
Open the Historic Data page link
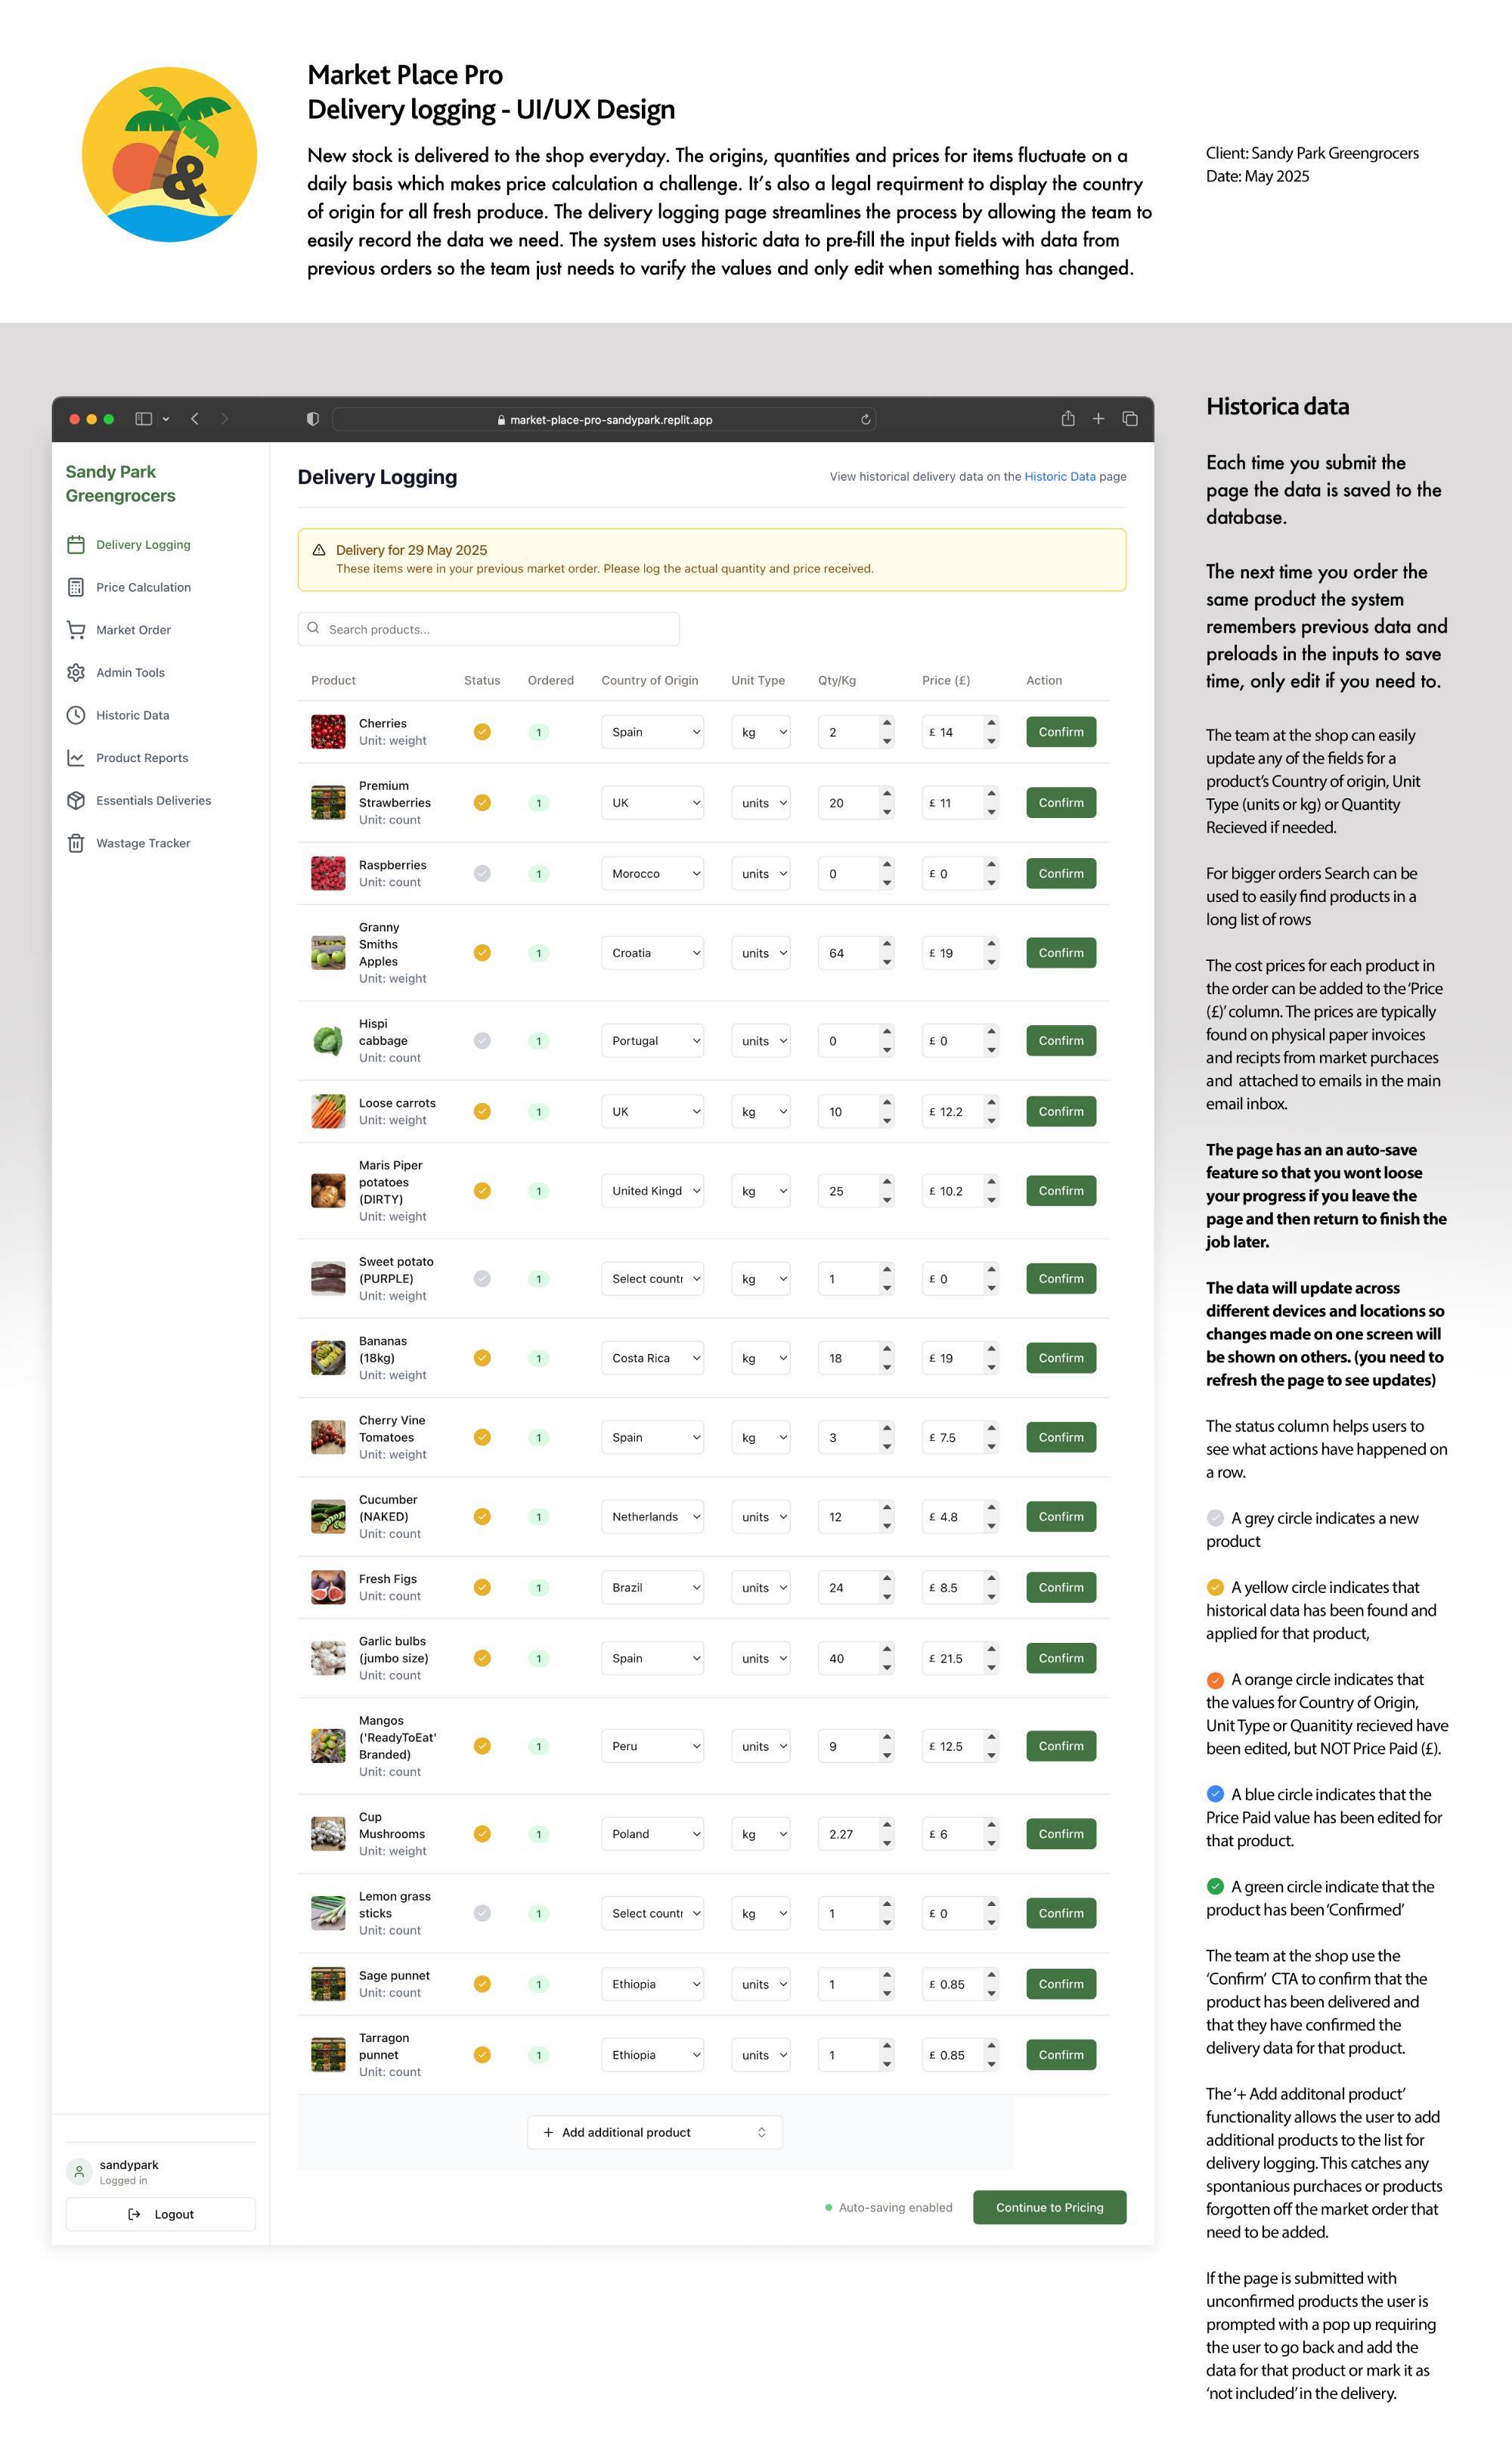[x=1059, y=477]
